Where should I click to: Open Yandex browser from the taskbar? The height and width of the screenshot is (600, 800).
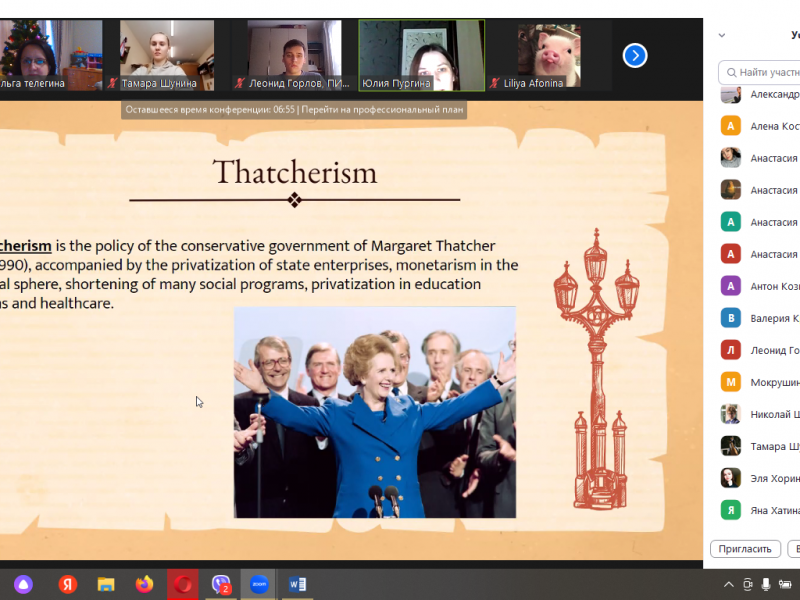click(67, 584)
